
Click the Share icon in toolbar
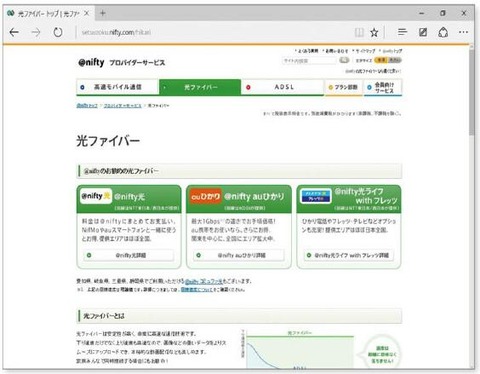click(443, 32)
